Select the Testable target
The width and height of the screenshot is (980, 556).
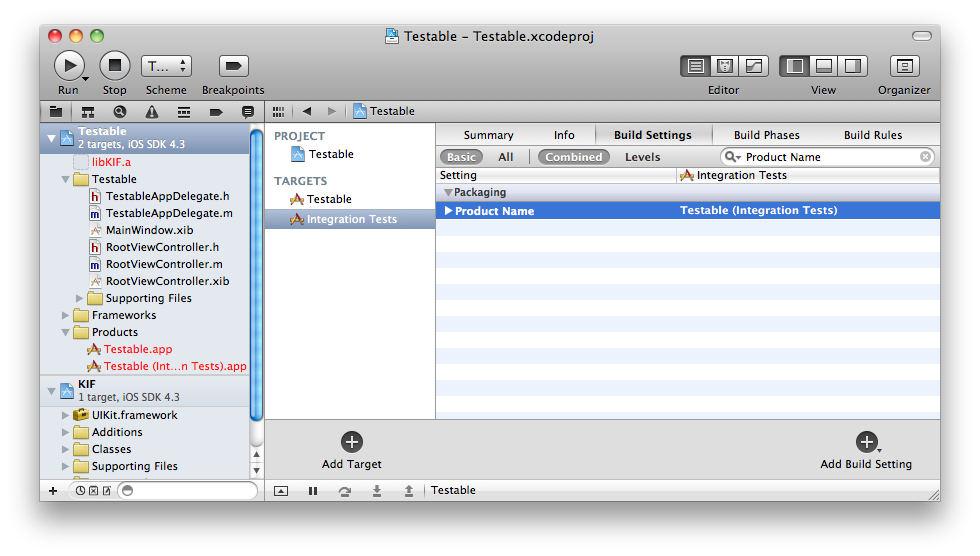pos(329,199)
